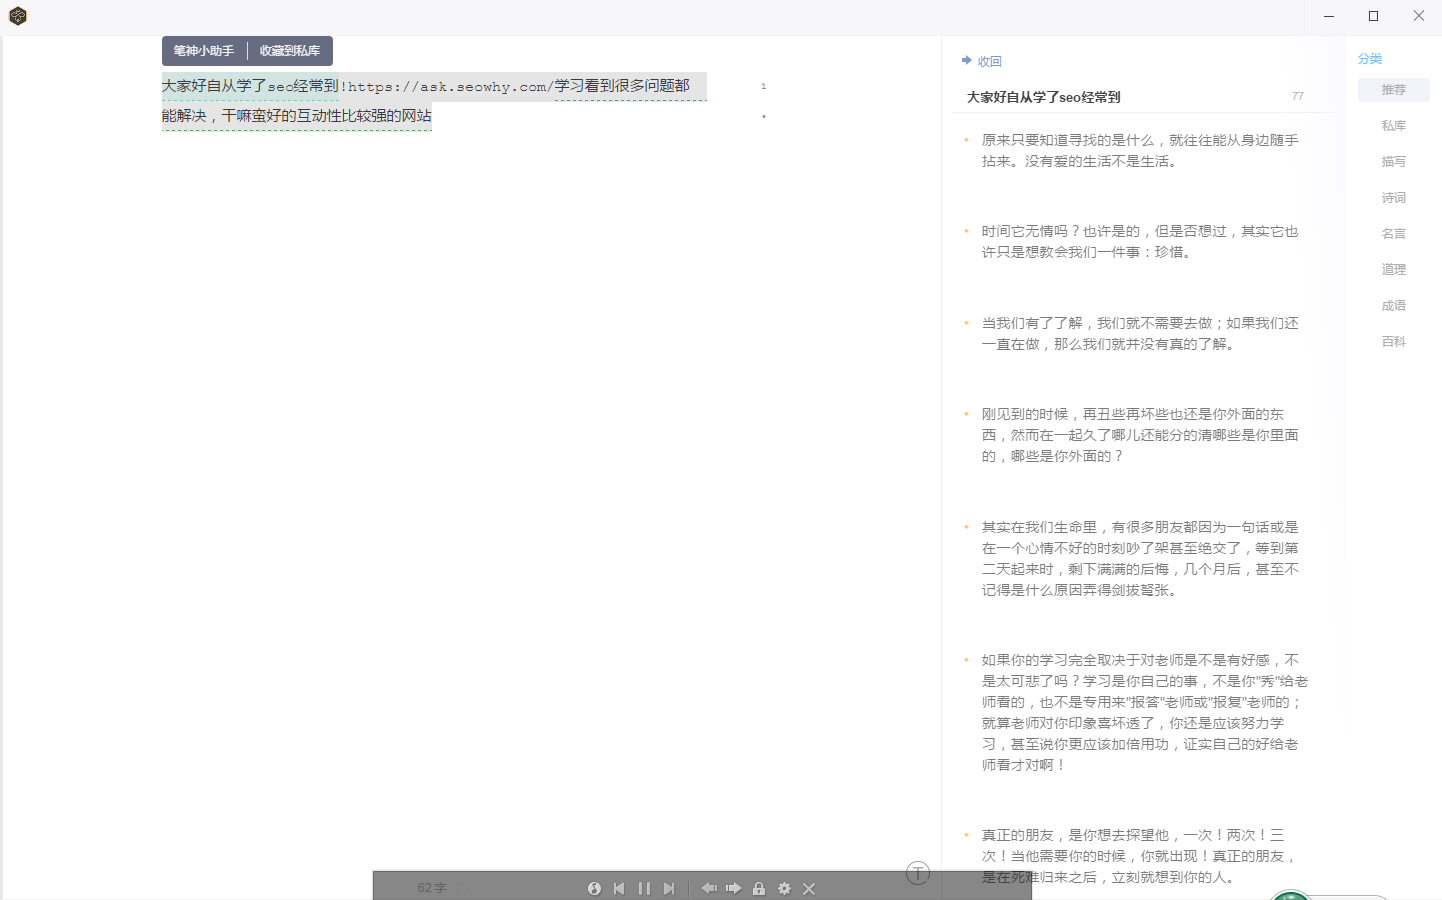Select the quote starting with 时间它无情吗

[x=1139, y=242]
